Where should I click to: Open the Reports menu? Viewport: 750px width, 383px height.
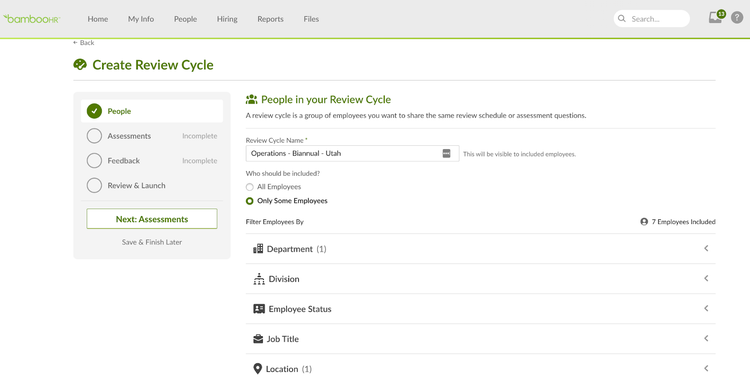click(270, 19)
